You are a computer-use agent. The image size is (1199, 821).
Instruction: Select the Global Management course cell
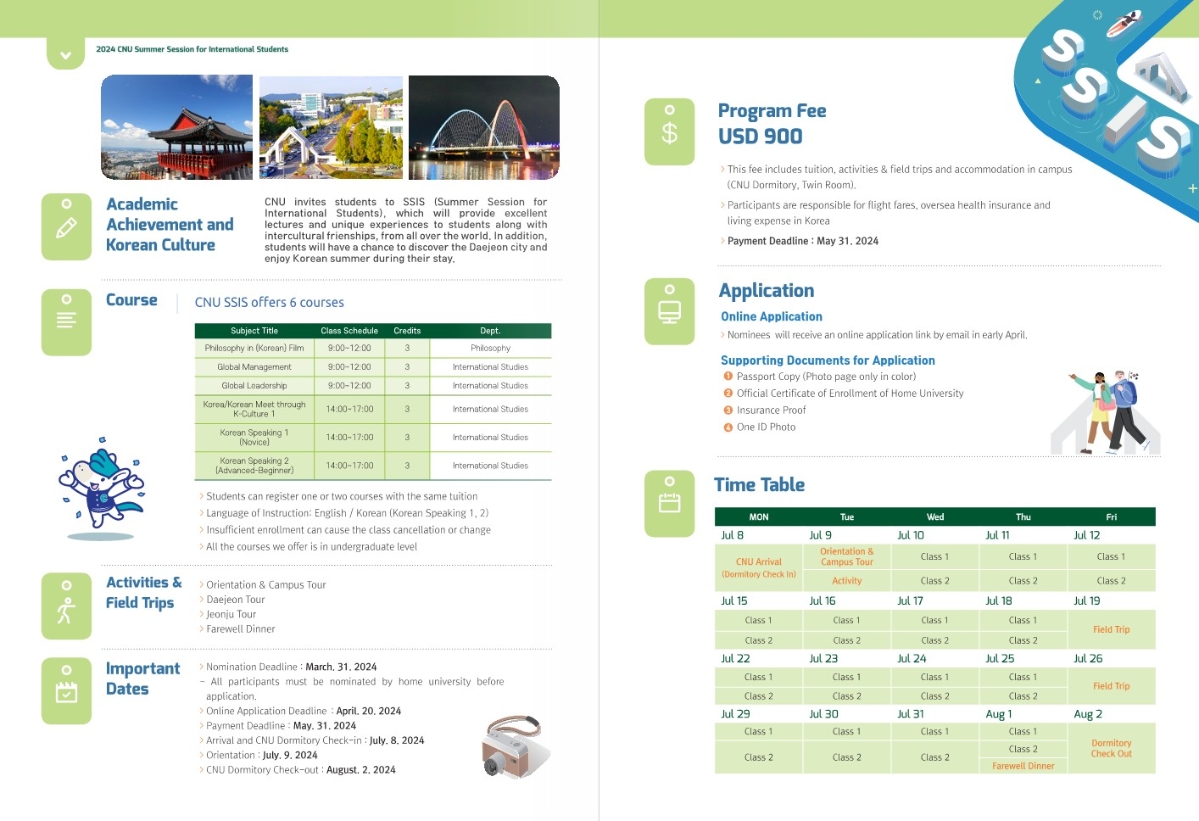pos(255,367)
